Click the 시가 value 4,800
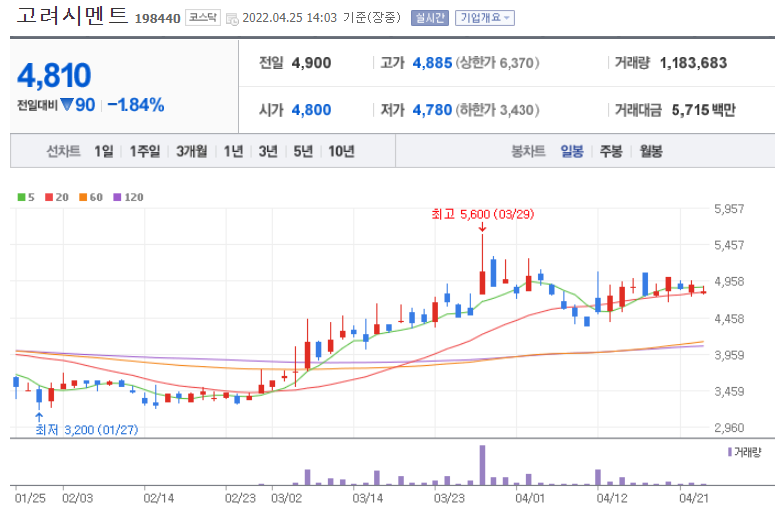The image size is (775, 508). 311,110
